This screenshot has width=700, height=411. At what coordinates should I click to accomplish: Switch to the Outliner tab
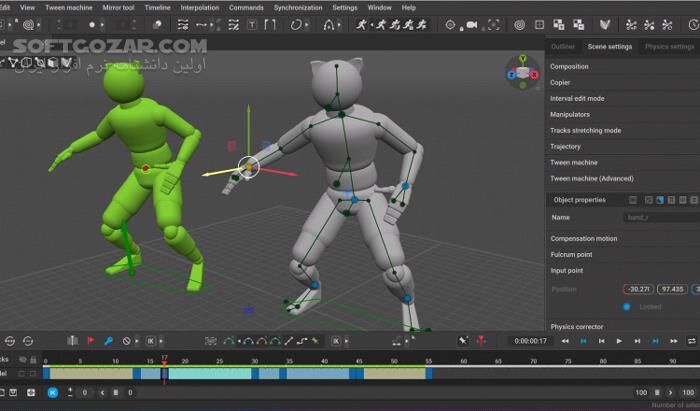click(x=563, y=46)
